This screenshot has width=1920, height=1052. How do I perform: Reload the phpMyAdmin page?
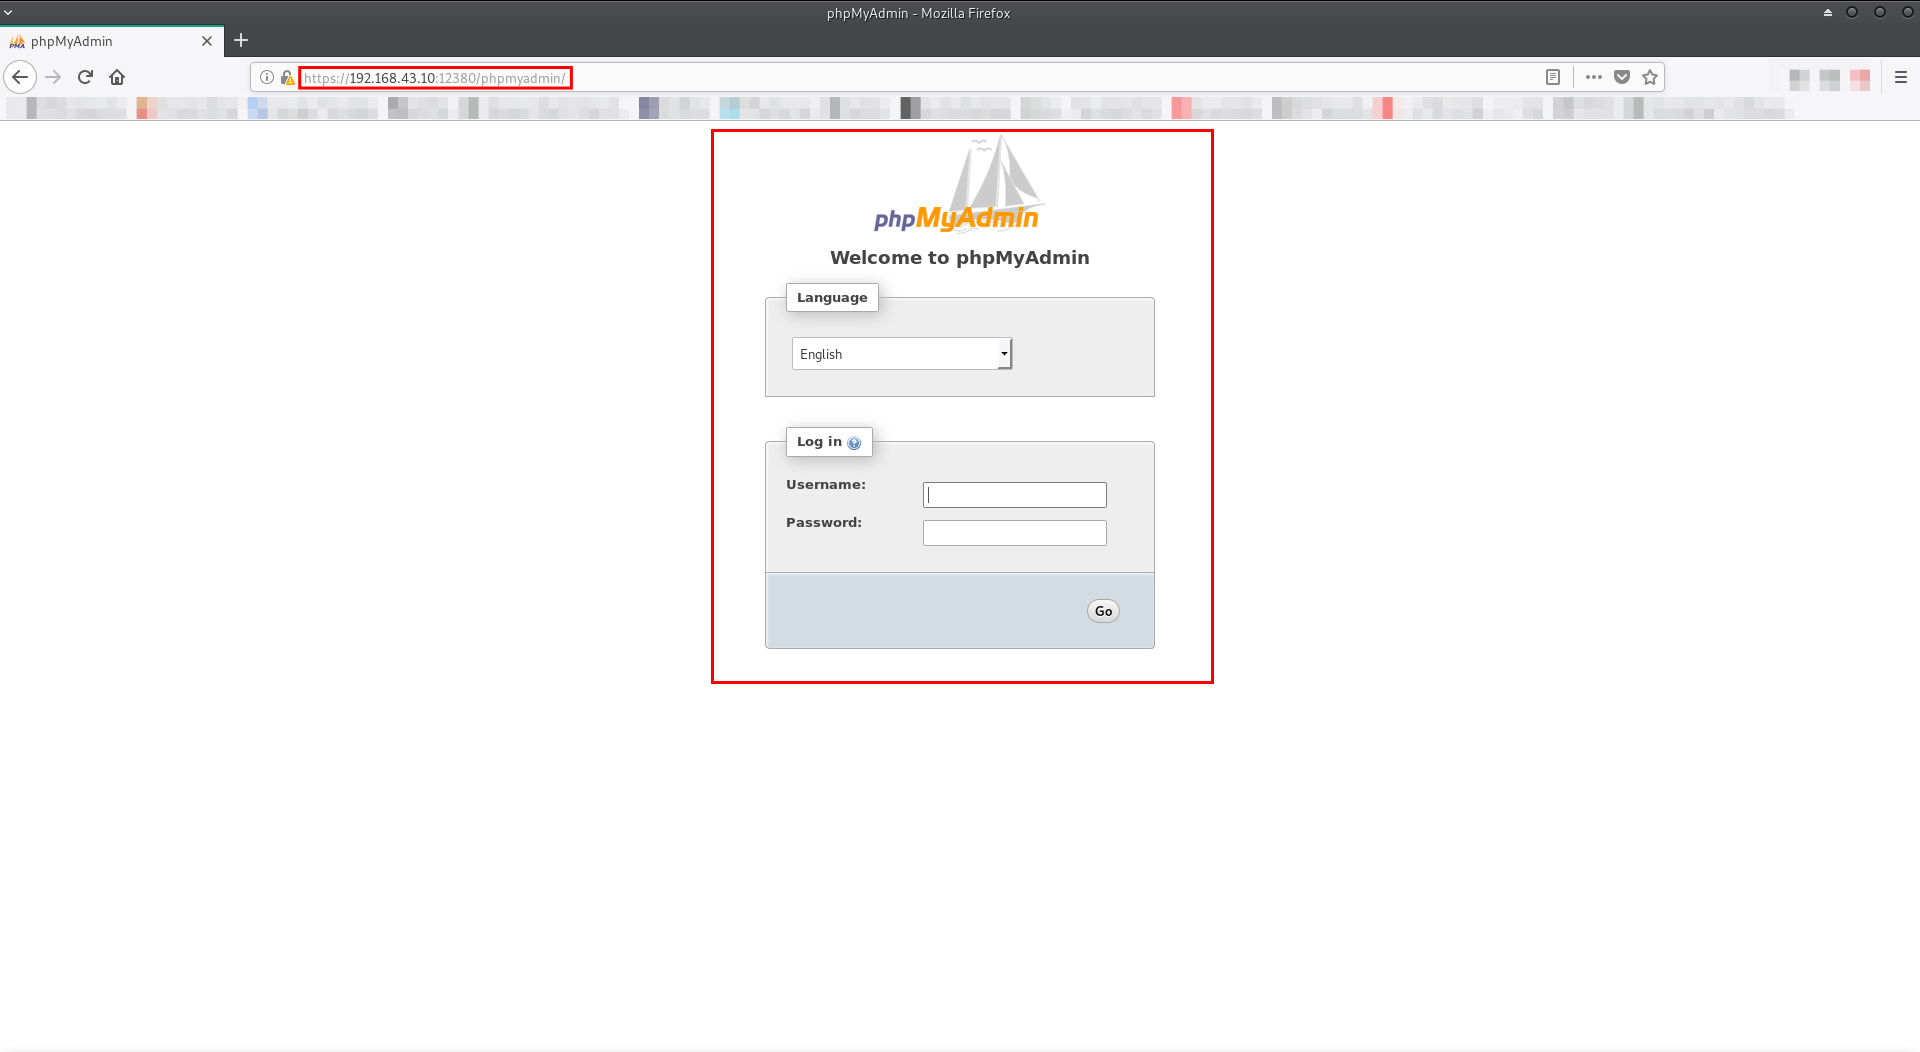click(x=86, y=77)
